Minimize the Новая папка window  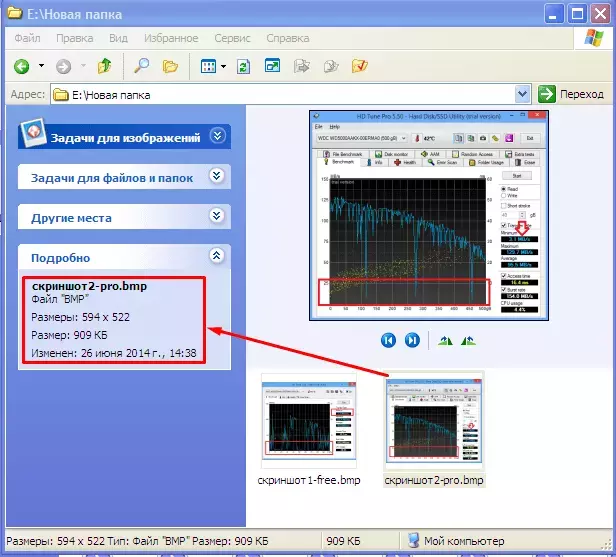(554, 14)
